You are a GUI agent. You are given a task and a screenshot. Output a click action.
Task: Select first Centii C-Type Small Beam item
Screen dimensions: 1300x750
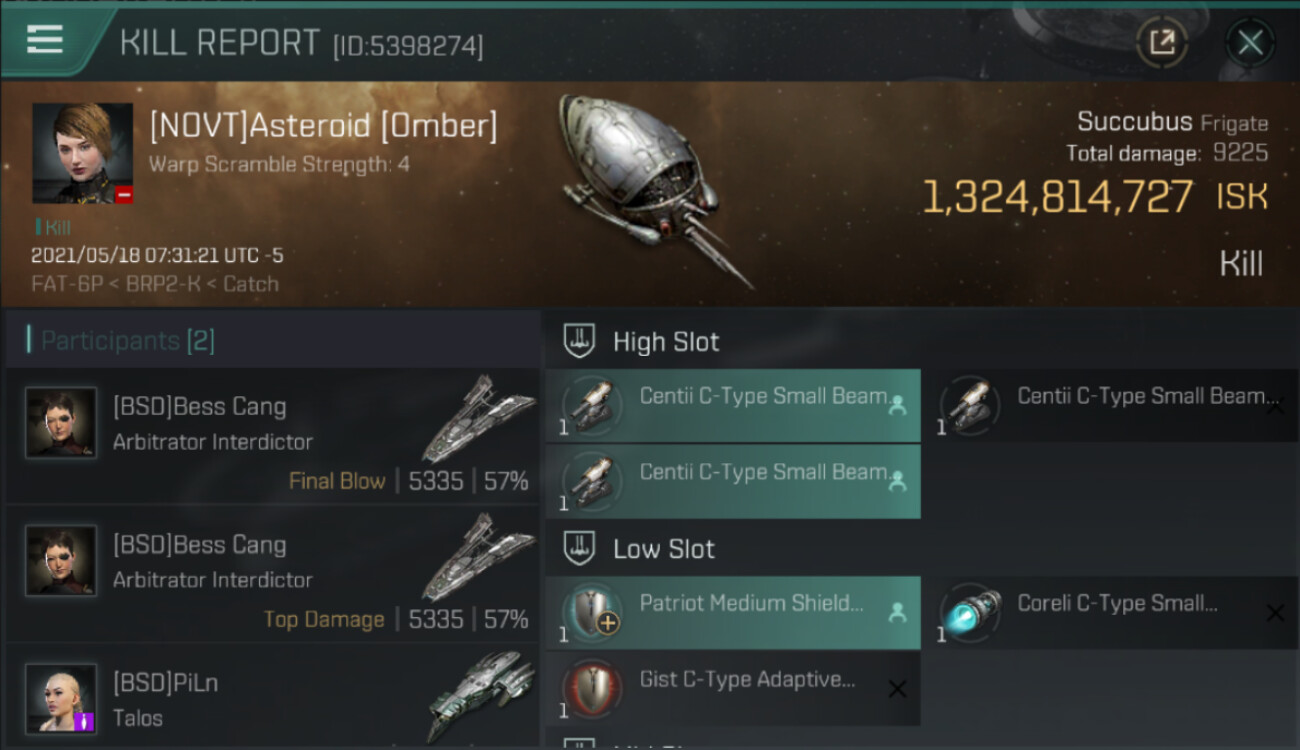click(733, 405)
